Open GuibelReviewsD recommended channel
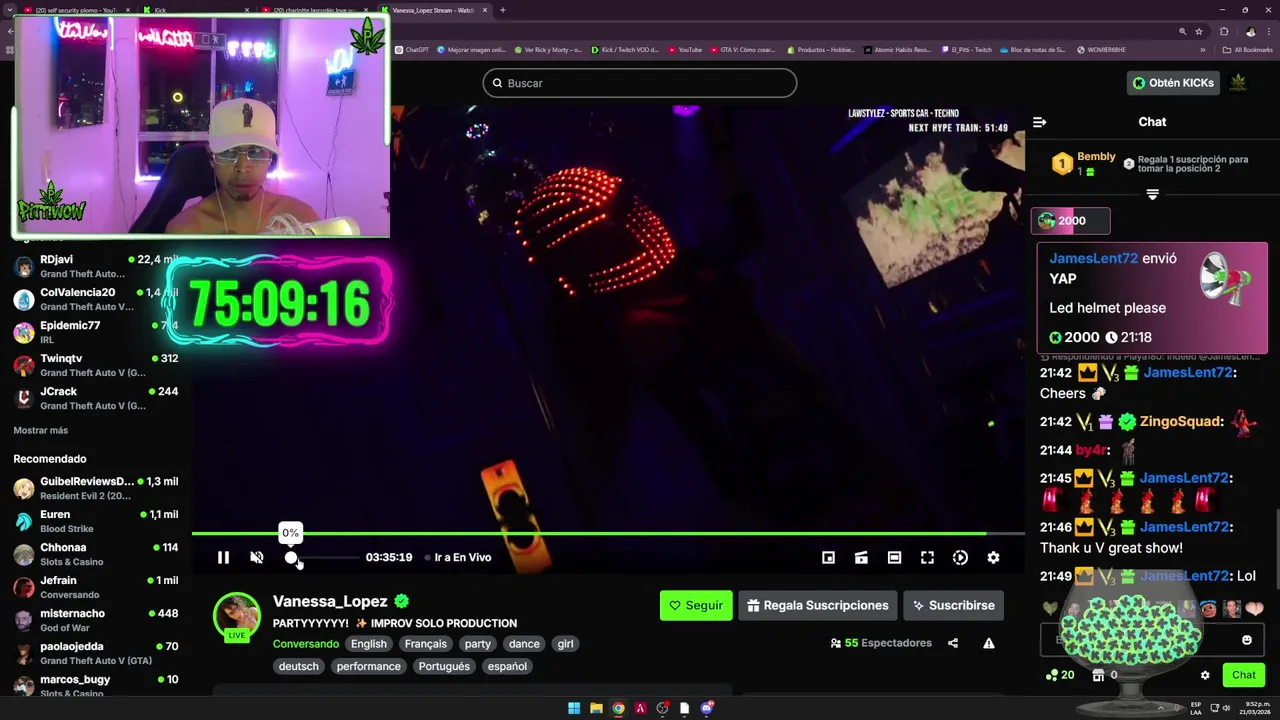1280x720 pixels. pos(96,488)
